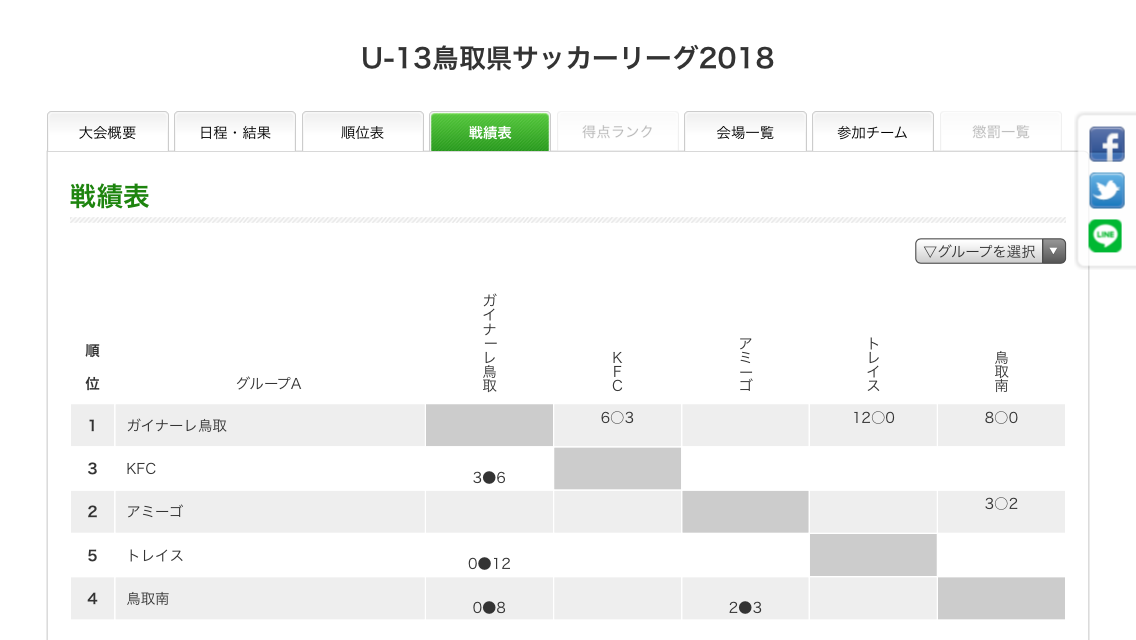The width and height of the screenshot is (1136, 640).
Task: Click the 2●3 score in 鳥取南 row
Action: point(744,608)
